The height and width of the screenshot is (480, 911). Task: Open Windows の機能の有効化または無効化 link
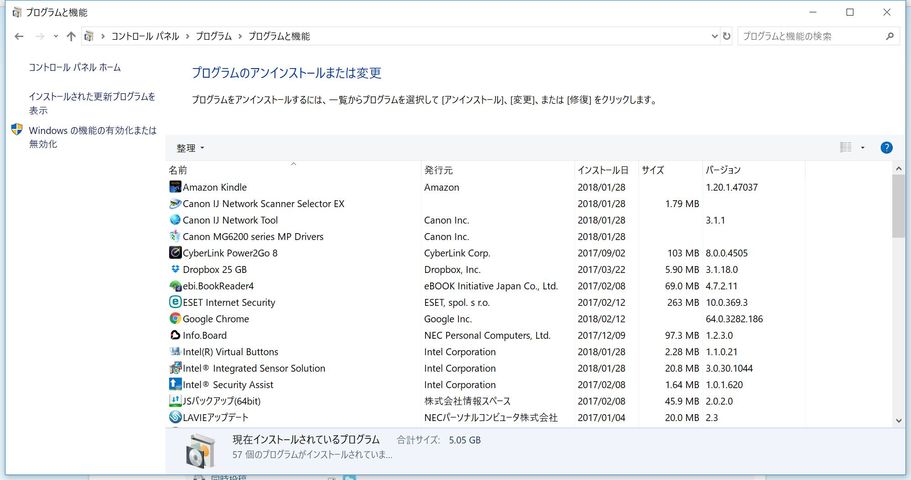pyautogui.click(x=92, y=137)
